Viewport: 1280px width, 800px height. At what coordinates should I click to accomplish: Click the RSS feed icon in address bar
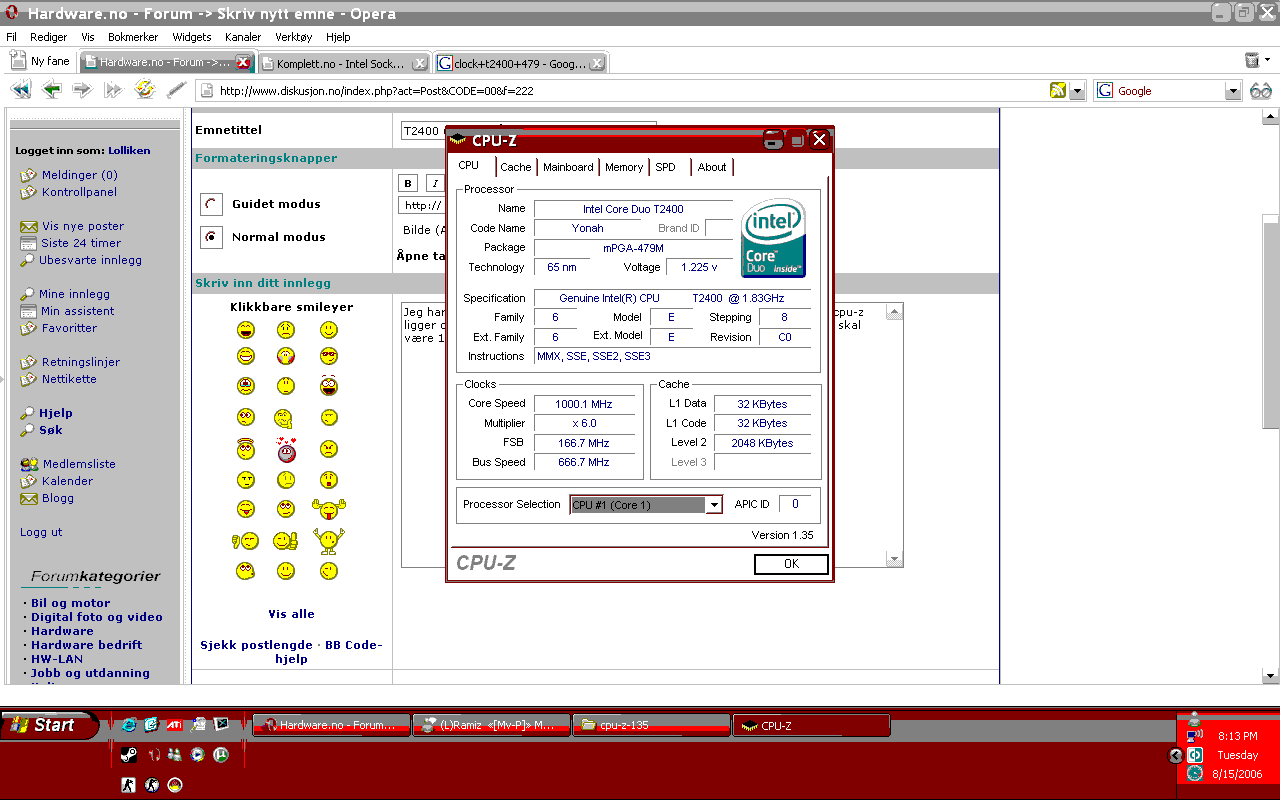tap(1057, 91)
